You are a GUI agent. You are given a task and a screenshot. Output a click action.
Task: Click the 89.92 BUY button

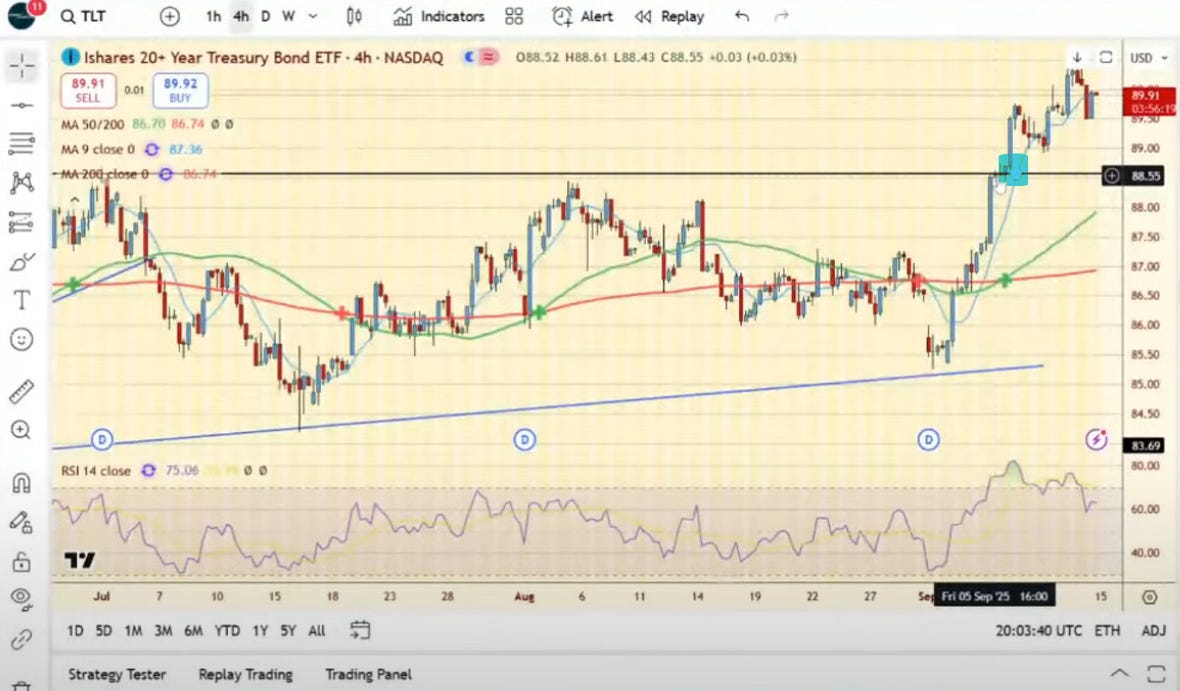coord(181,90)
